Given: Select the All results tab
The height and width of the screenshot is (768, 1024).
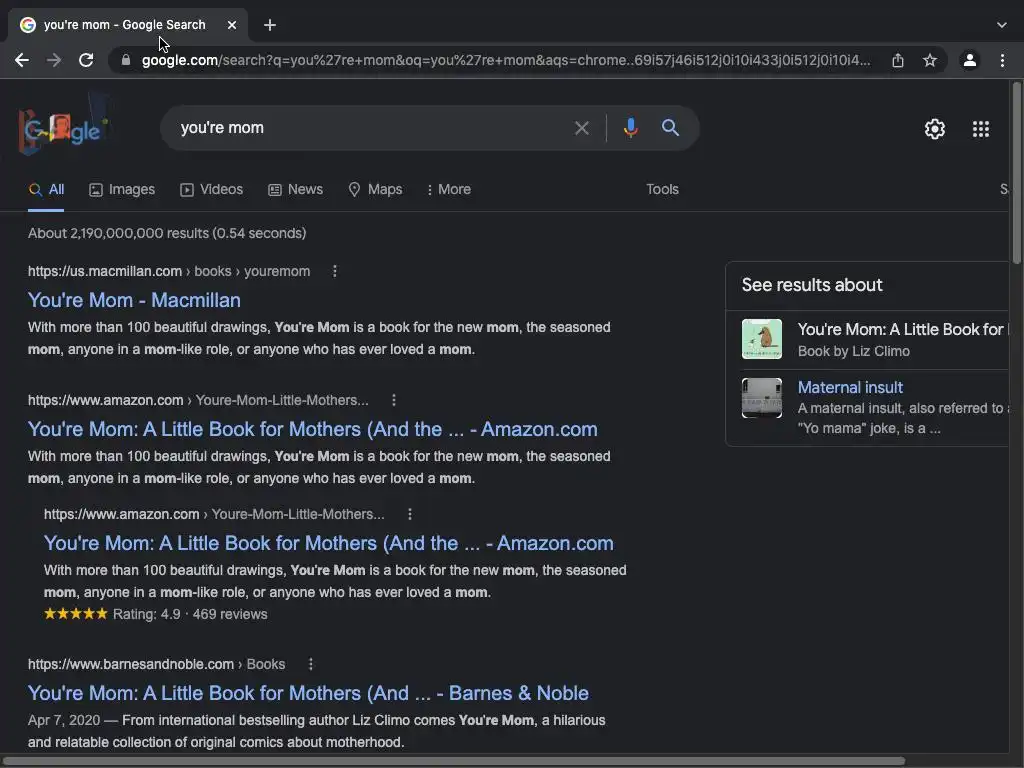Looking at the screenshot, I should tap(46, 189).
